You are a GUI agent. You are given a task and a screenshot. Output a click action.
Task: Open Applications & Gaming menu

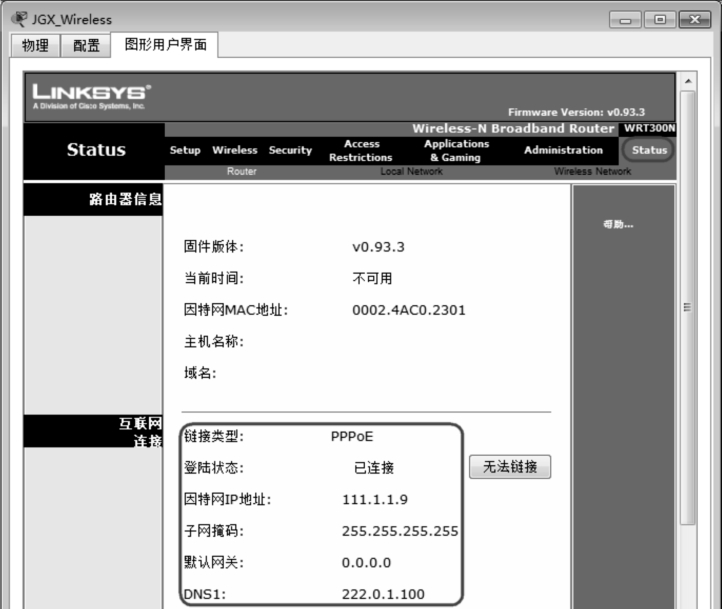456,151
